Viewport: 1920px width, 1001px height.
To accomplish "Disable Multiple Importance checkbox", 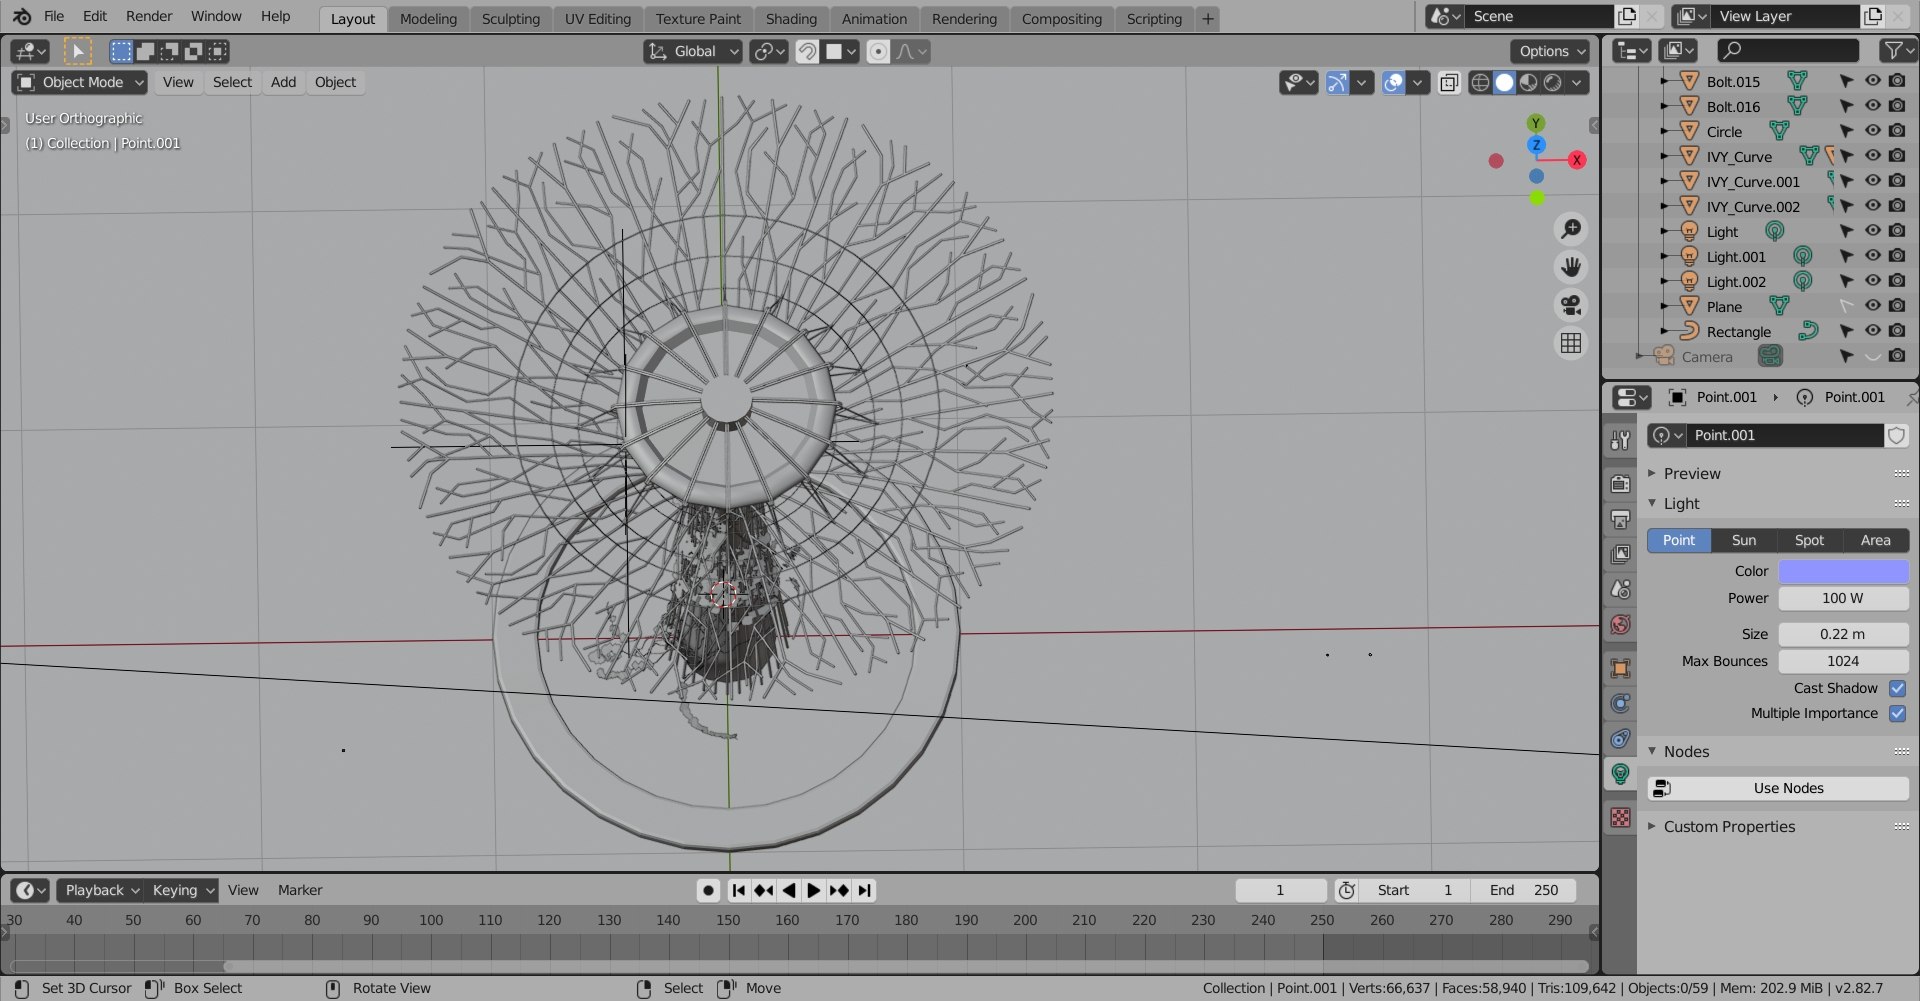I will [1897, 713].
